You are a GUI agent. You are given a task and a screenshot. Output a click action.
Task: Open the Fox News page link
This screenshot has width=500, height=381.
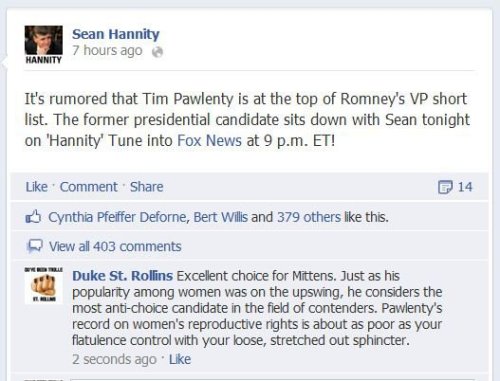point(209,141)
